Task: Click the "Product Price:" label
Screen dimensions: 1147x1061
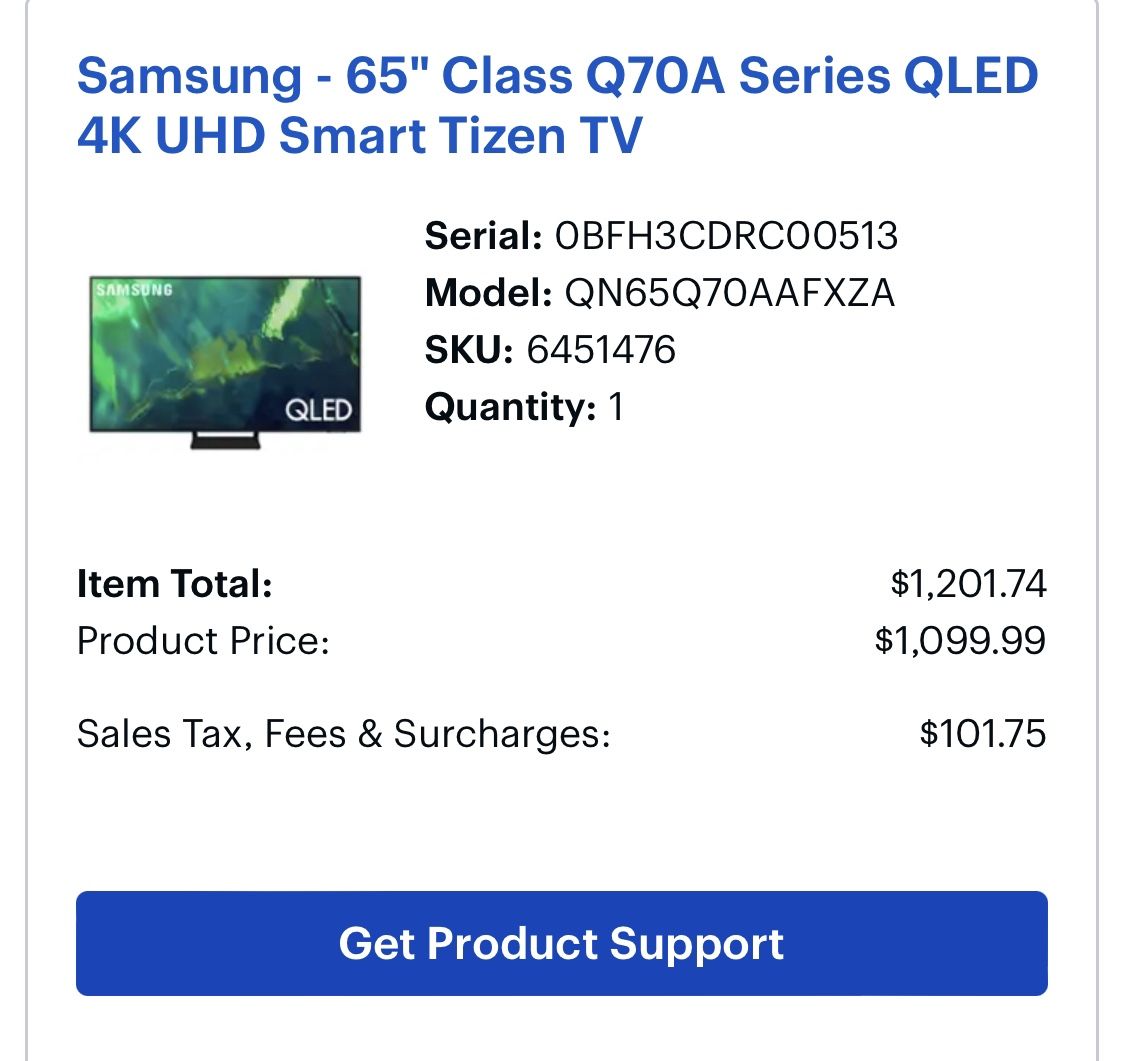Action: [x=203, y=640]
